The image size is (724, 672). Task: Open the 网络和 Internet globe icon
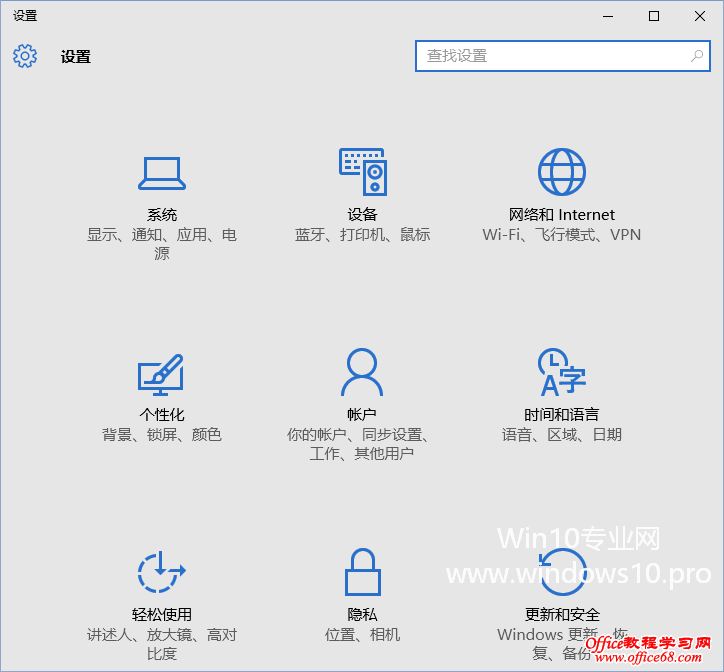pyautogui.click(x=562, y=172)
